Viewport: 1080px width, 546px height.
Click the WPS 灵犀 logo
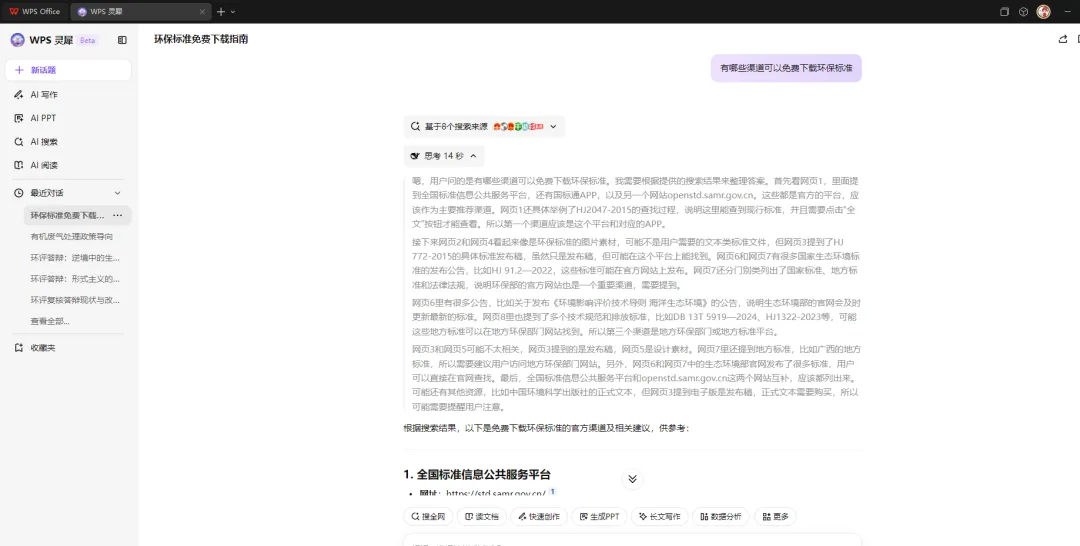coord(17,40)
